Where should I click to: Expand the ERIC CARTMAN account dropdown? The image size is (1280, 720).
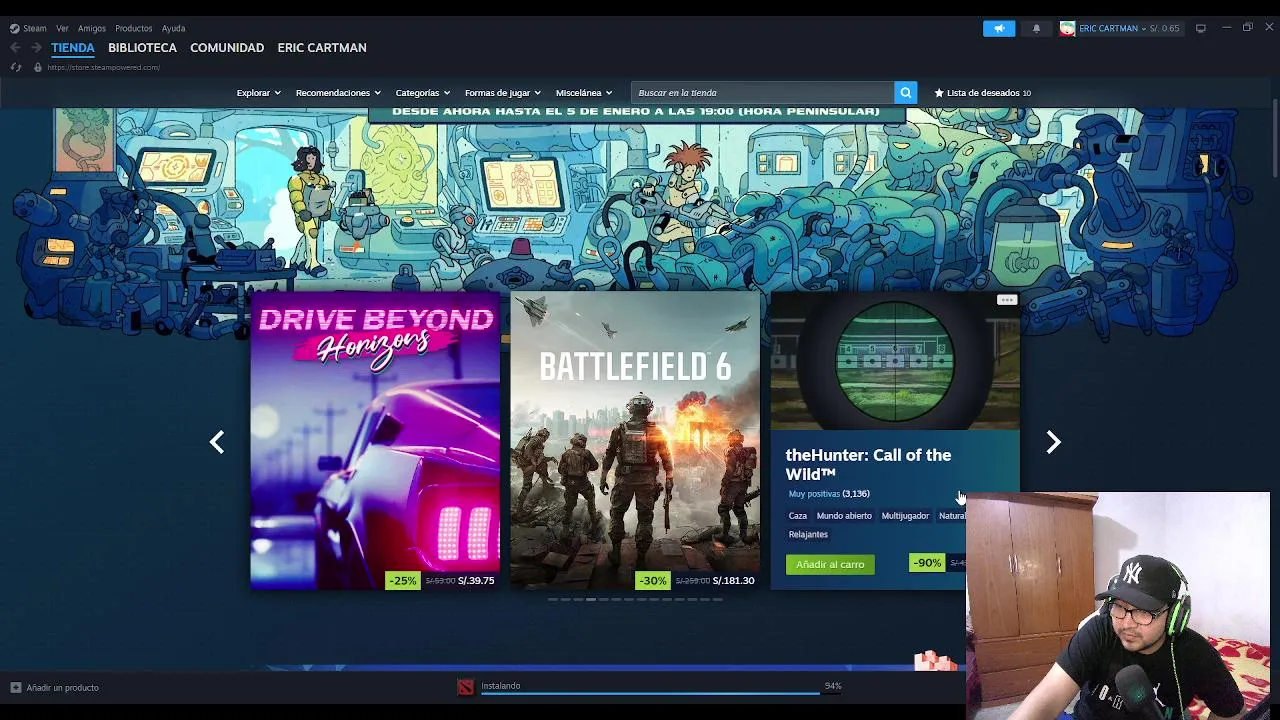(1113, 28)
